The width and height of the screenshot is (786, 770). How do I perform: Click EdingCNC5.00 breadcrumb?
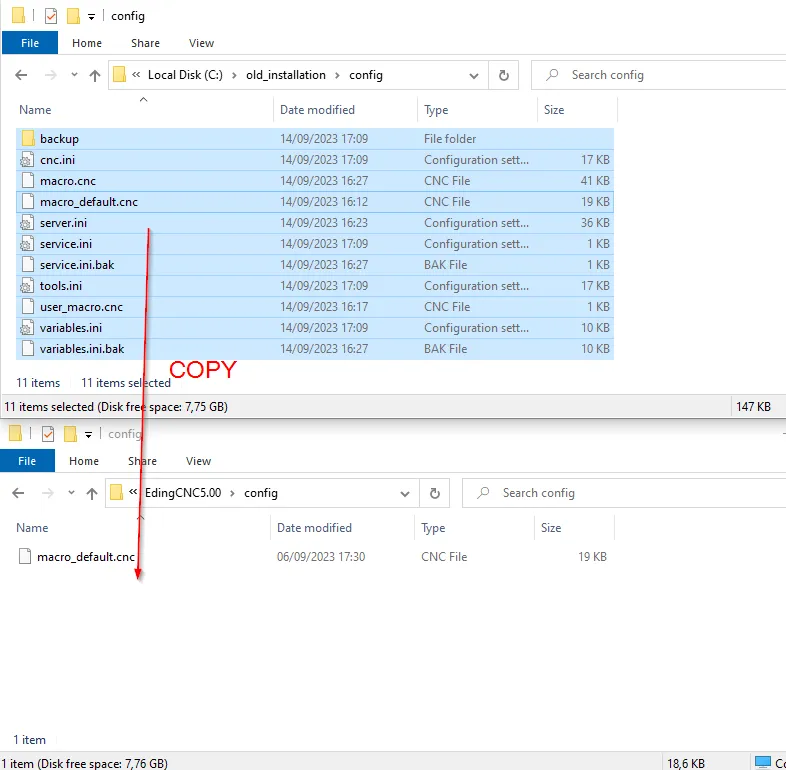tap(183, 493)
